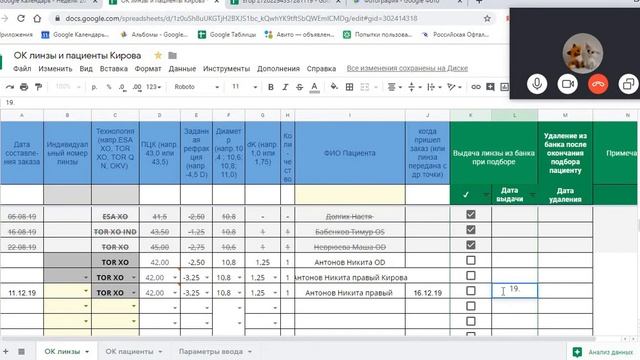
Task: Open text rotation options
Action: [453, 87]
